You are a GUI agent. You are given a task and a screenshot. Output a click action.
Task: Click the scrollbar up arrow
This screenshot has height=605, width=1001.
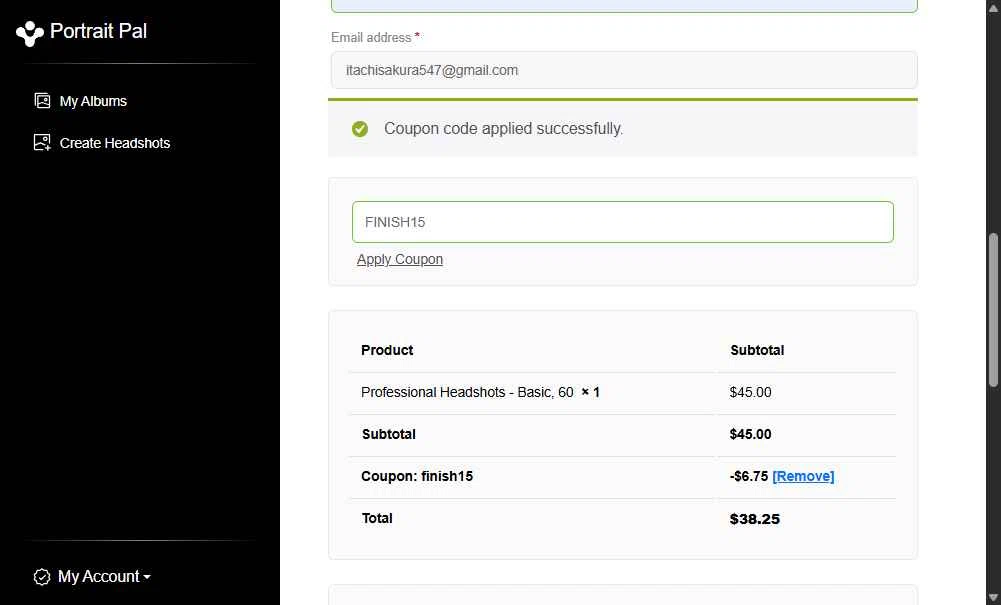[x=993, y=7]
